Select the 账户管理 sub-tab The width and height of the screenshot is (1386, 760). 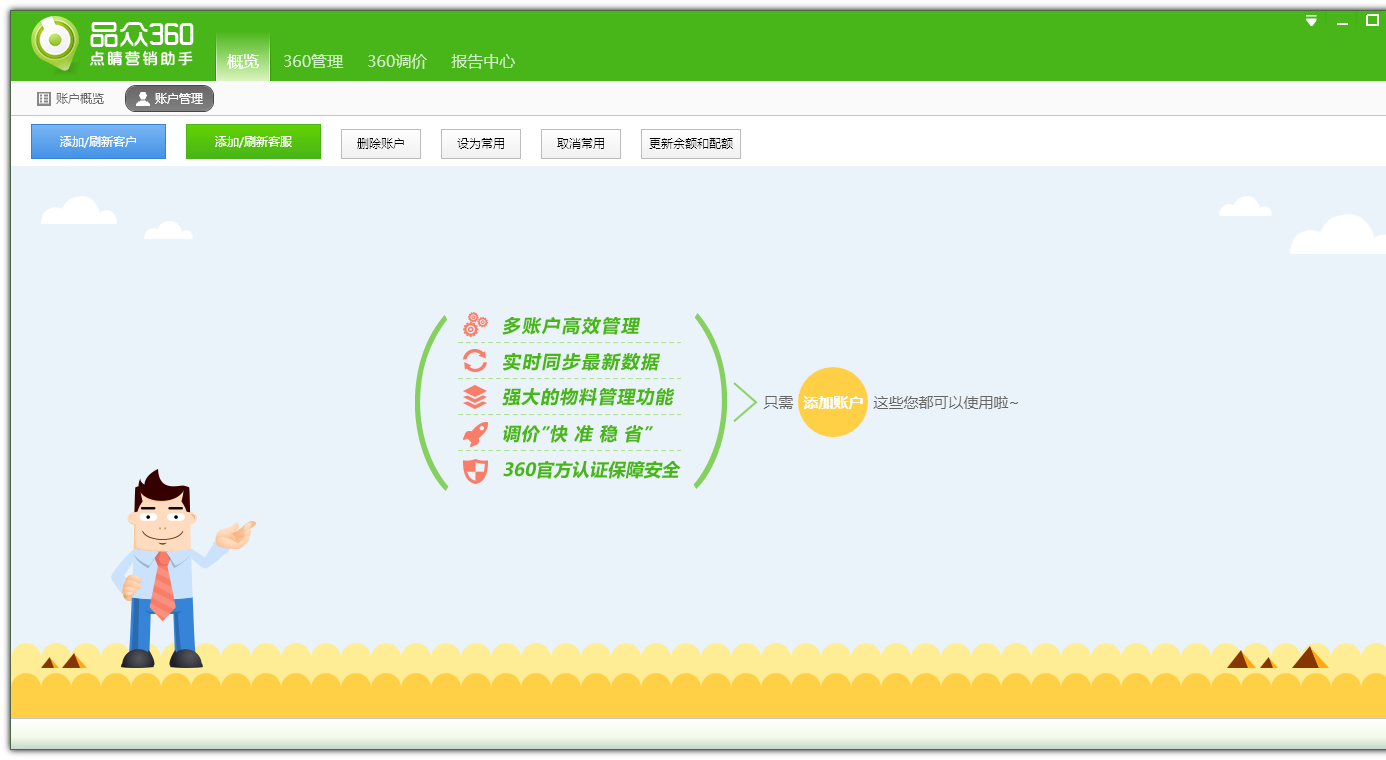[x=169, y=99]
